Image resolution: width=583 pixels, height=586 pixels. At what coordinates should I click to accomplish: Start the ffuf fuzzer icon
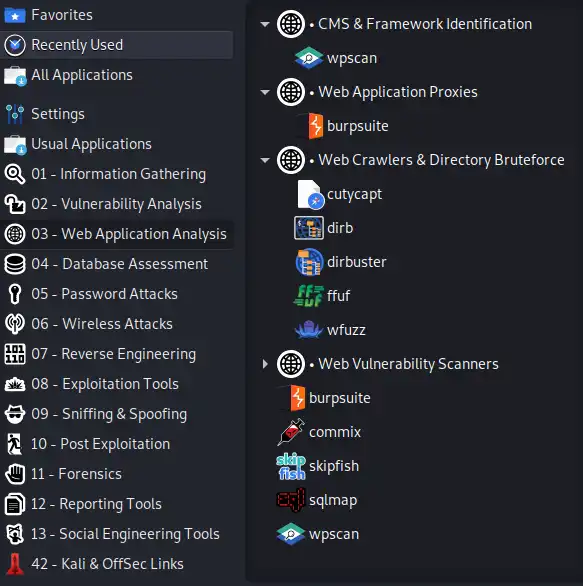309,296
